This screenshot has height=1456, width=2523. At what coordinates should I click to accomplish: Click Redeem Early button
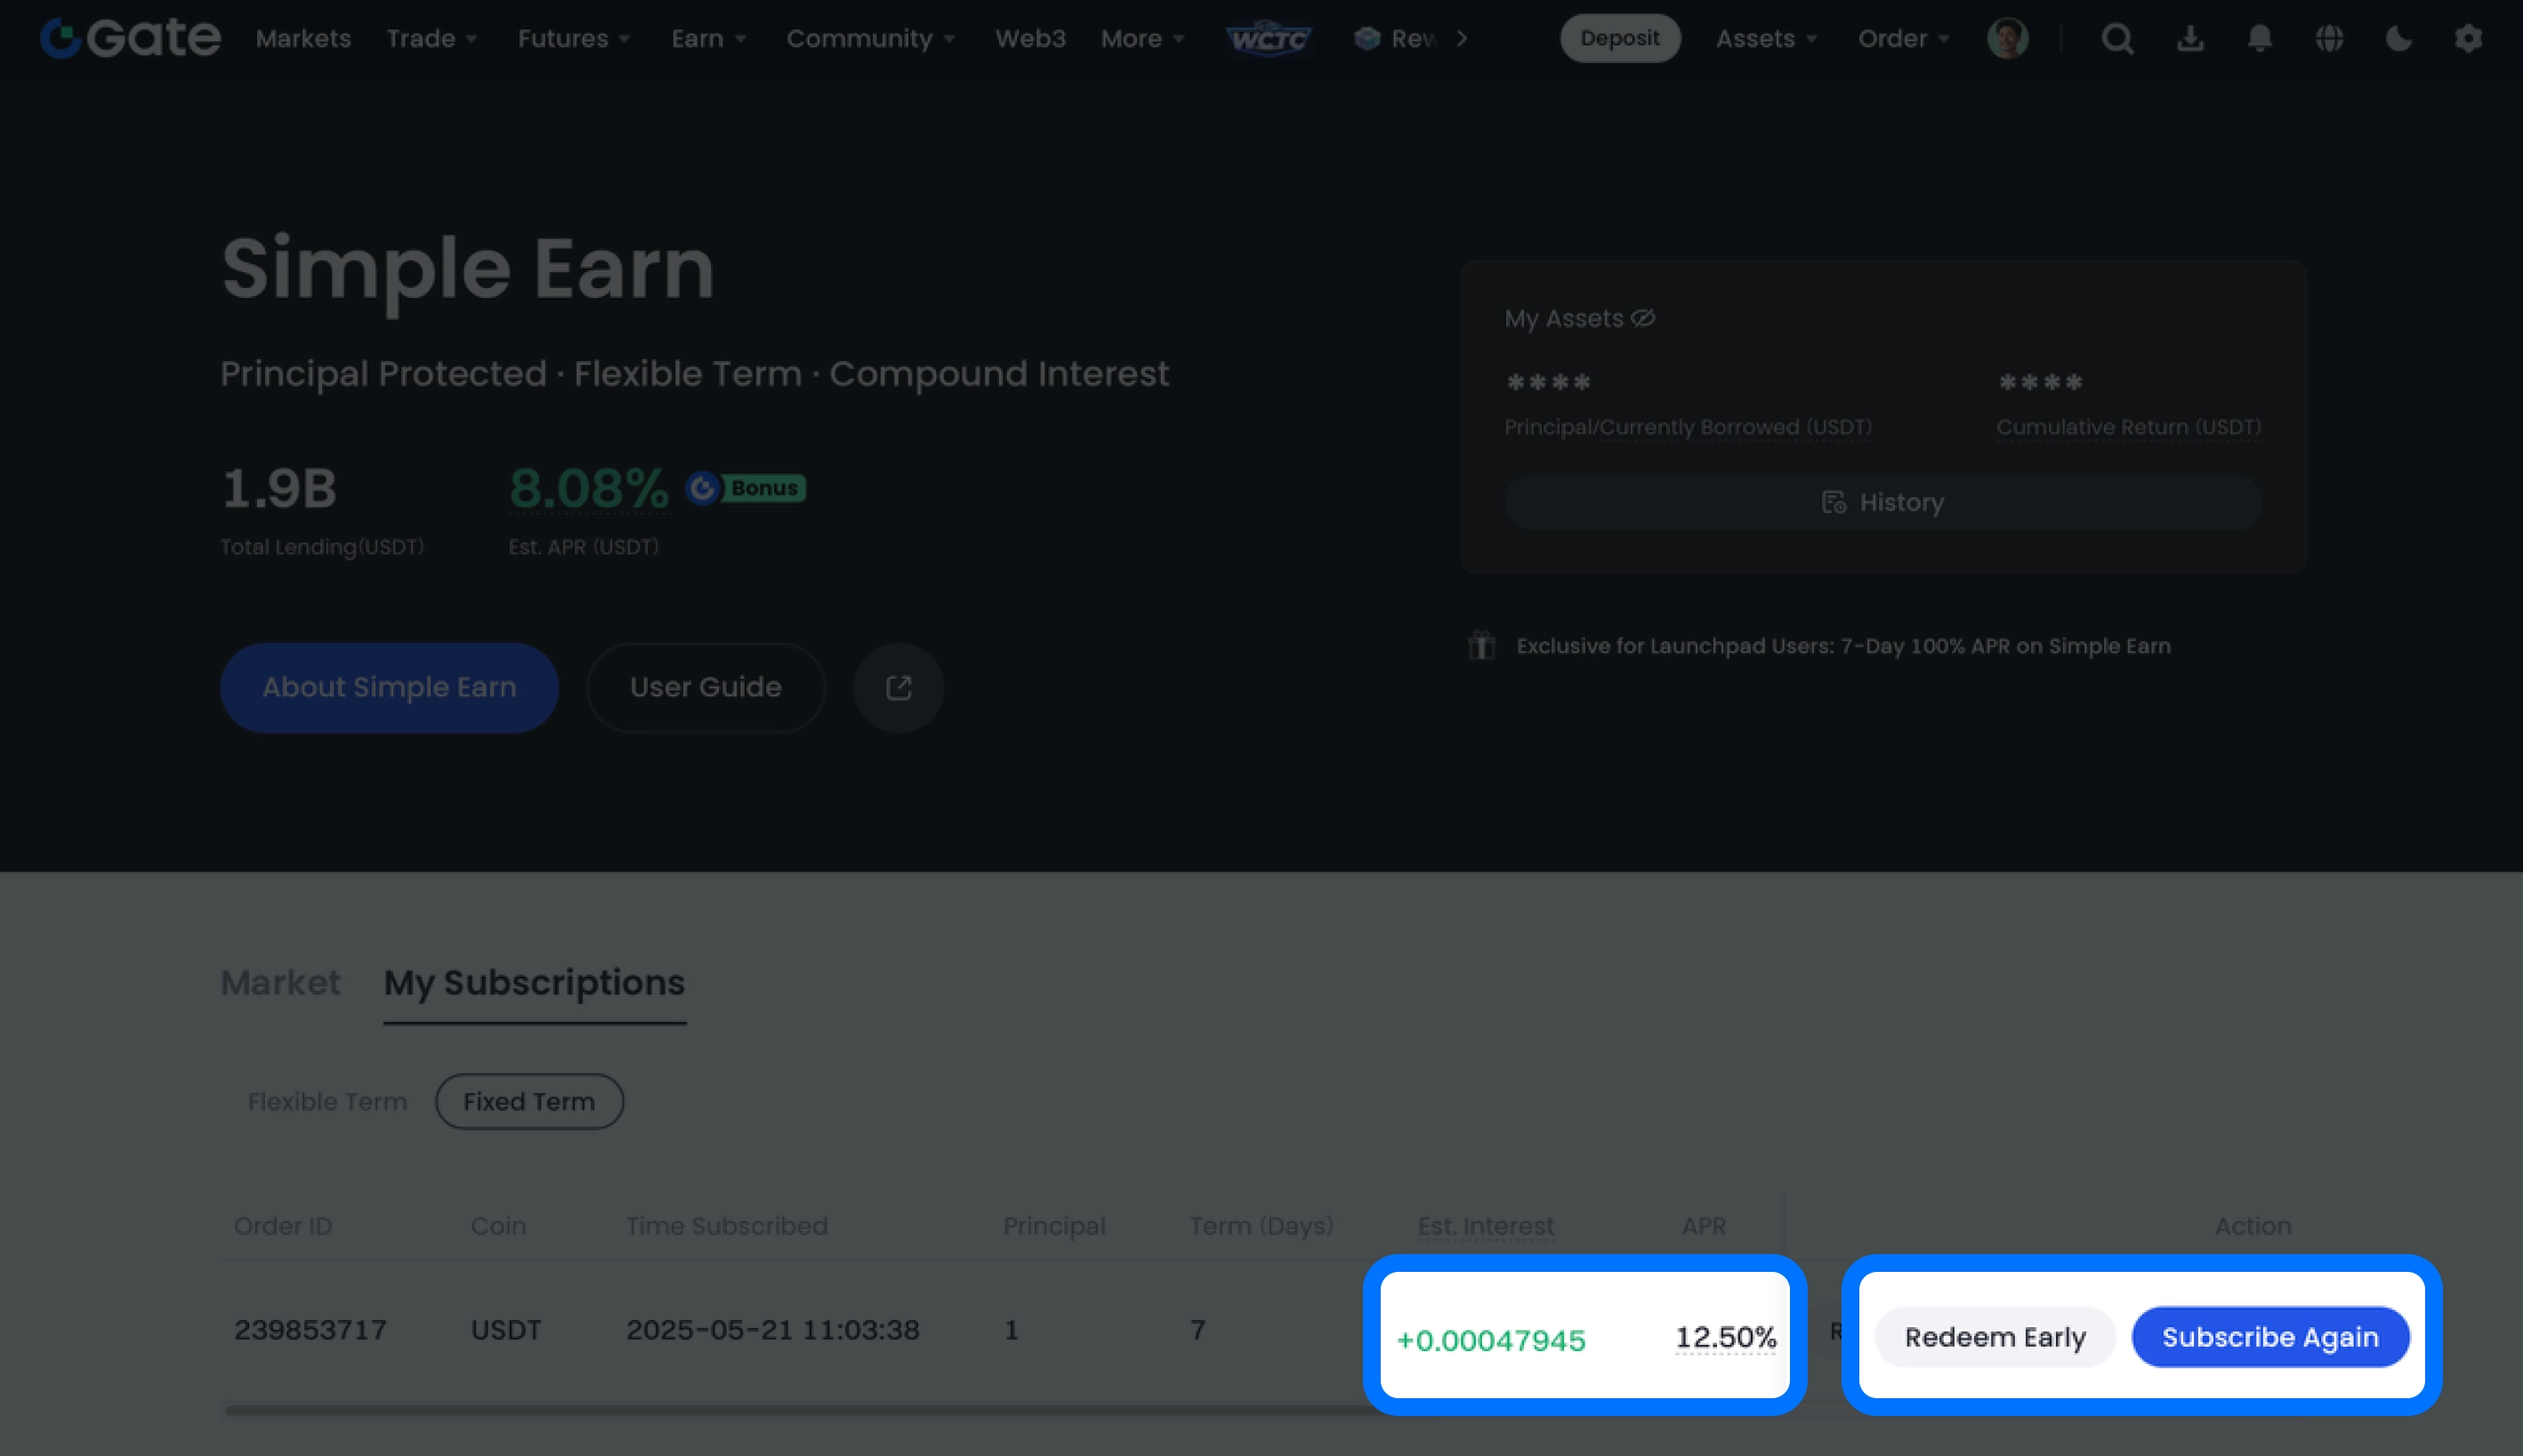pyautogui.click(x=1994, y=1337)
